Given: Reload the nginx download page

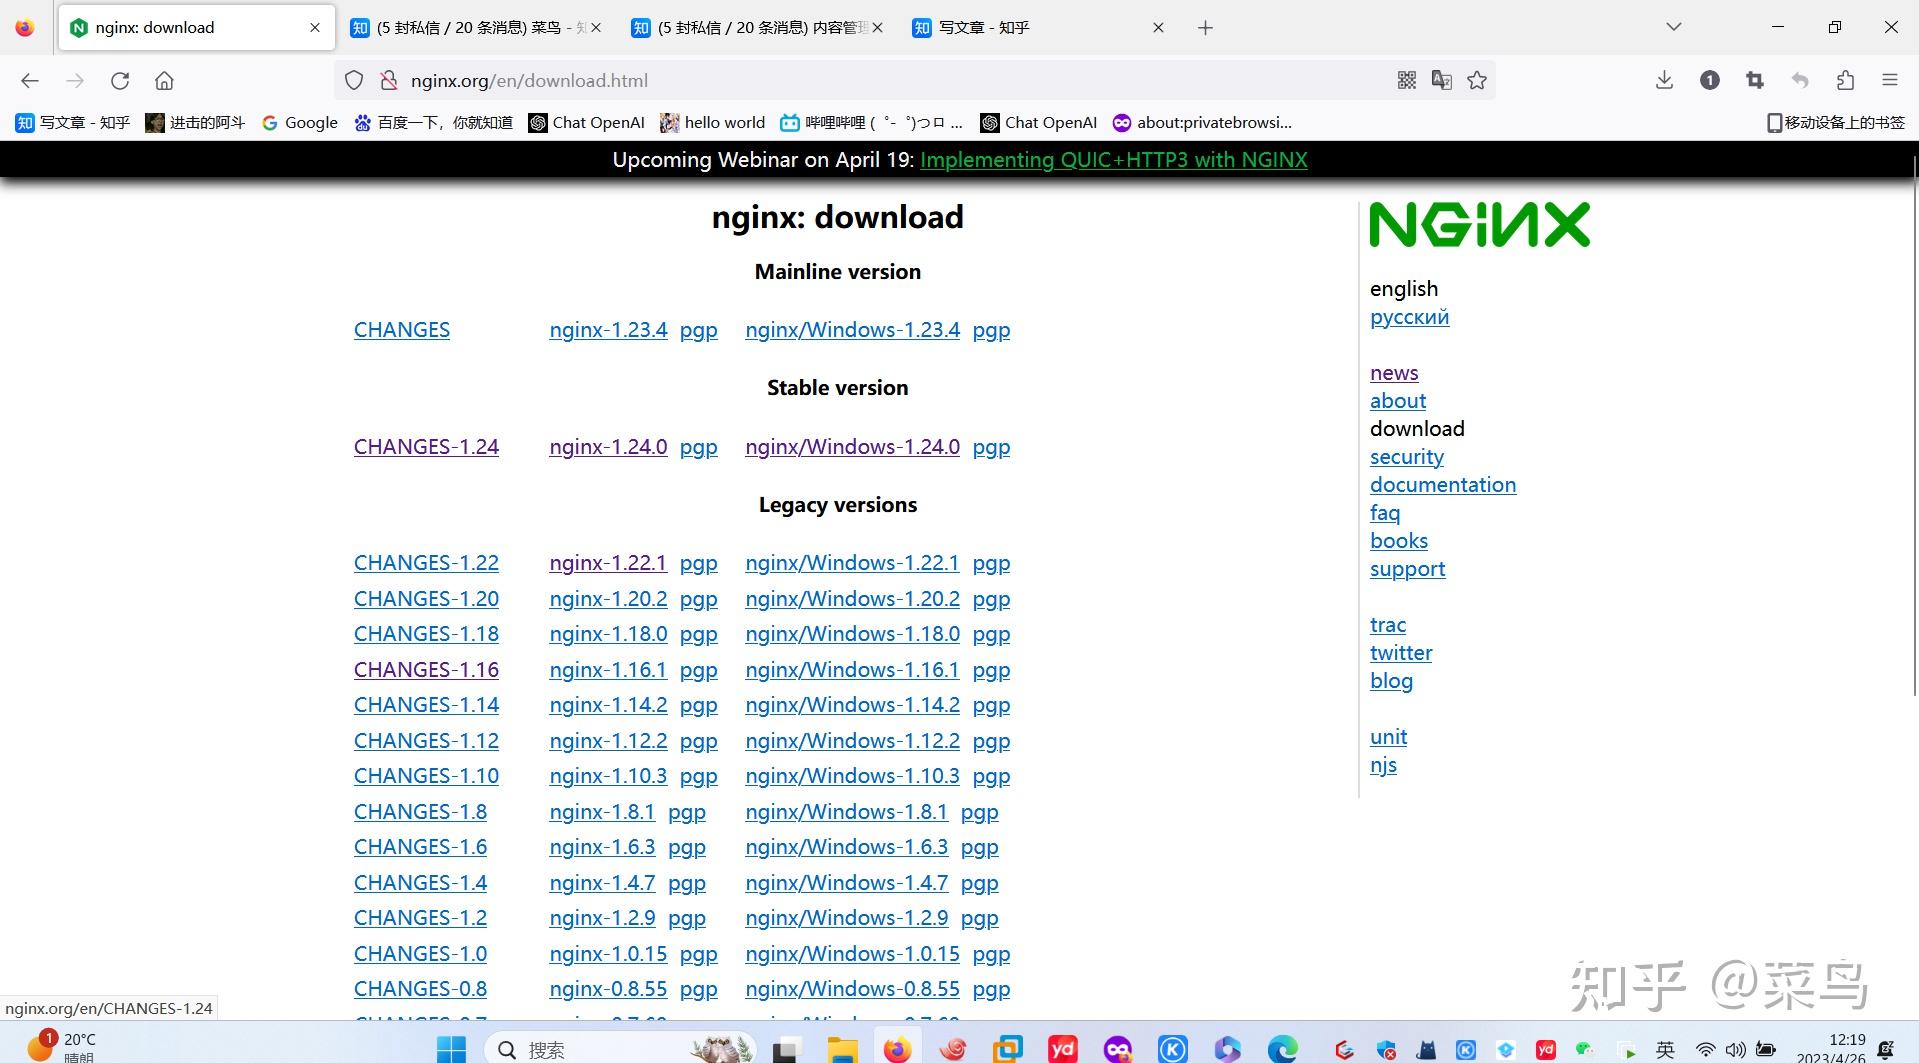Looking at the screenshot, I should (x=120, y=81).
